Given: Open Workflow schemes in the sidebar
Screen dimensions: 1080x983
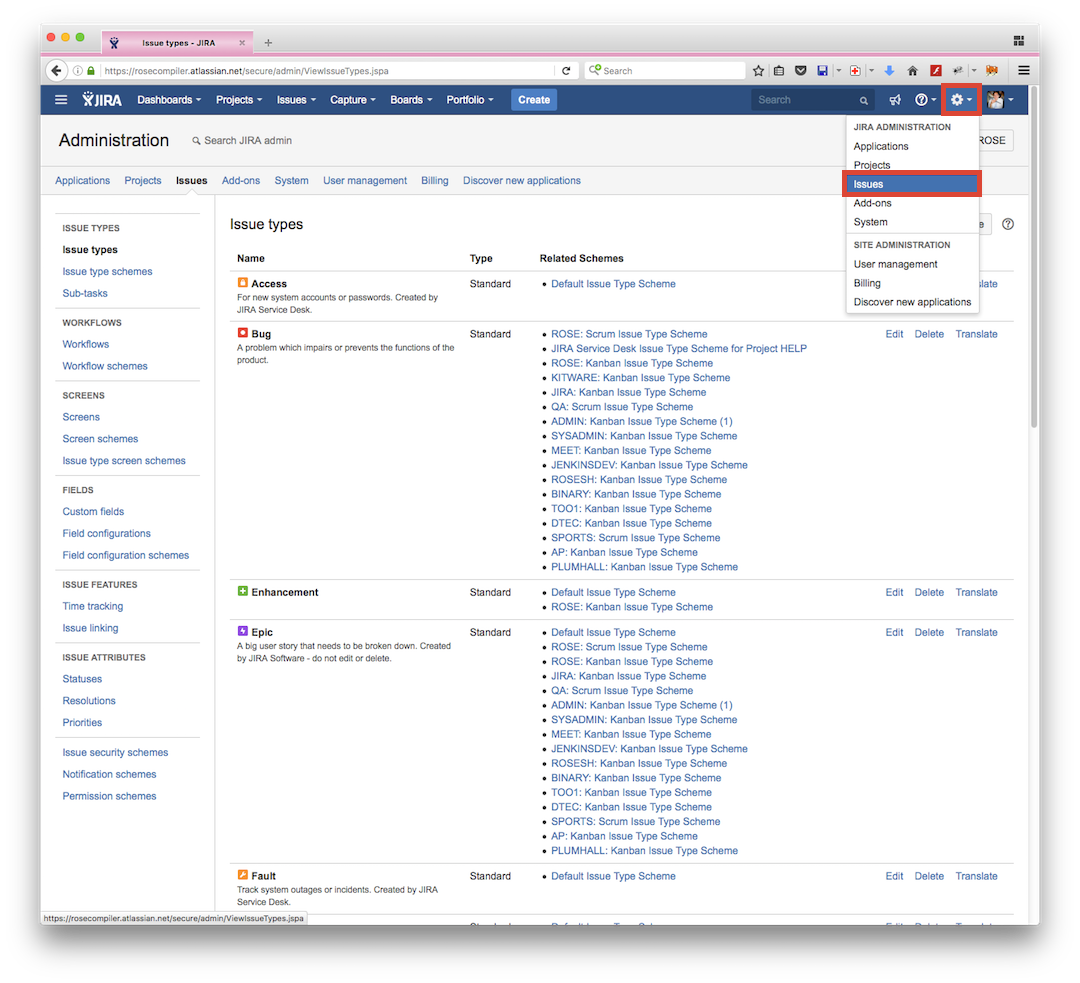Looking at the screenshot, I should tap(105, 366).
